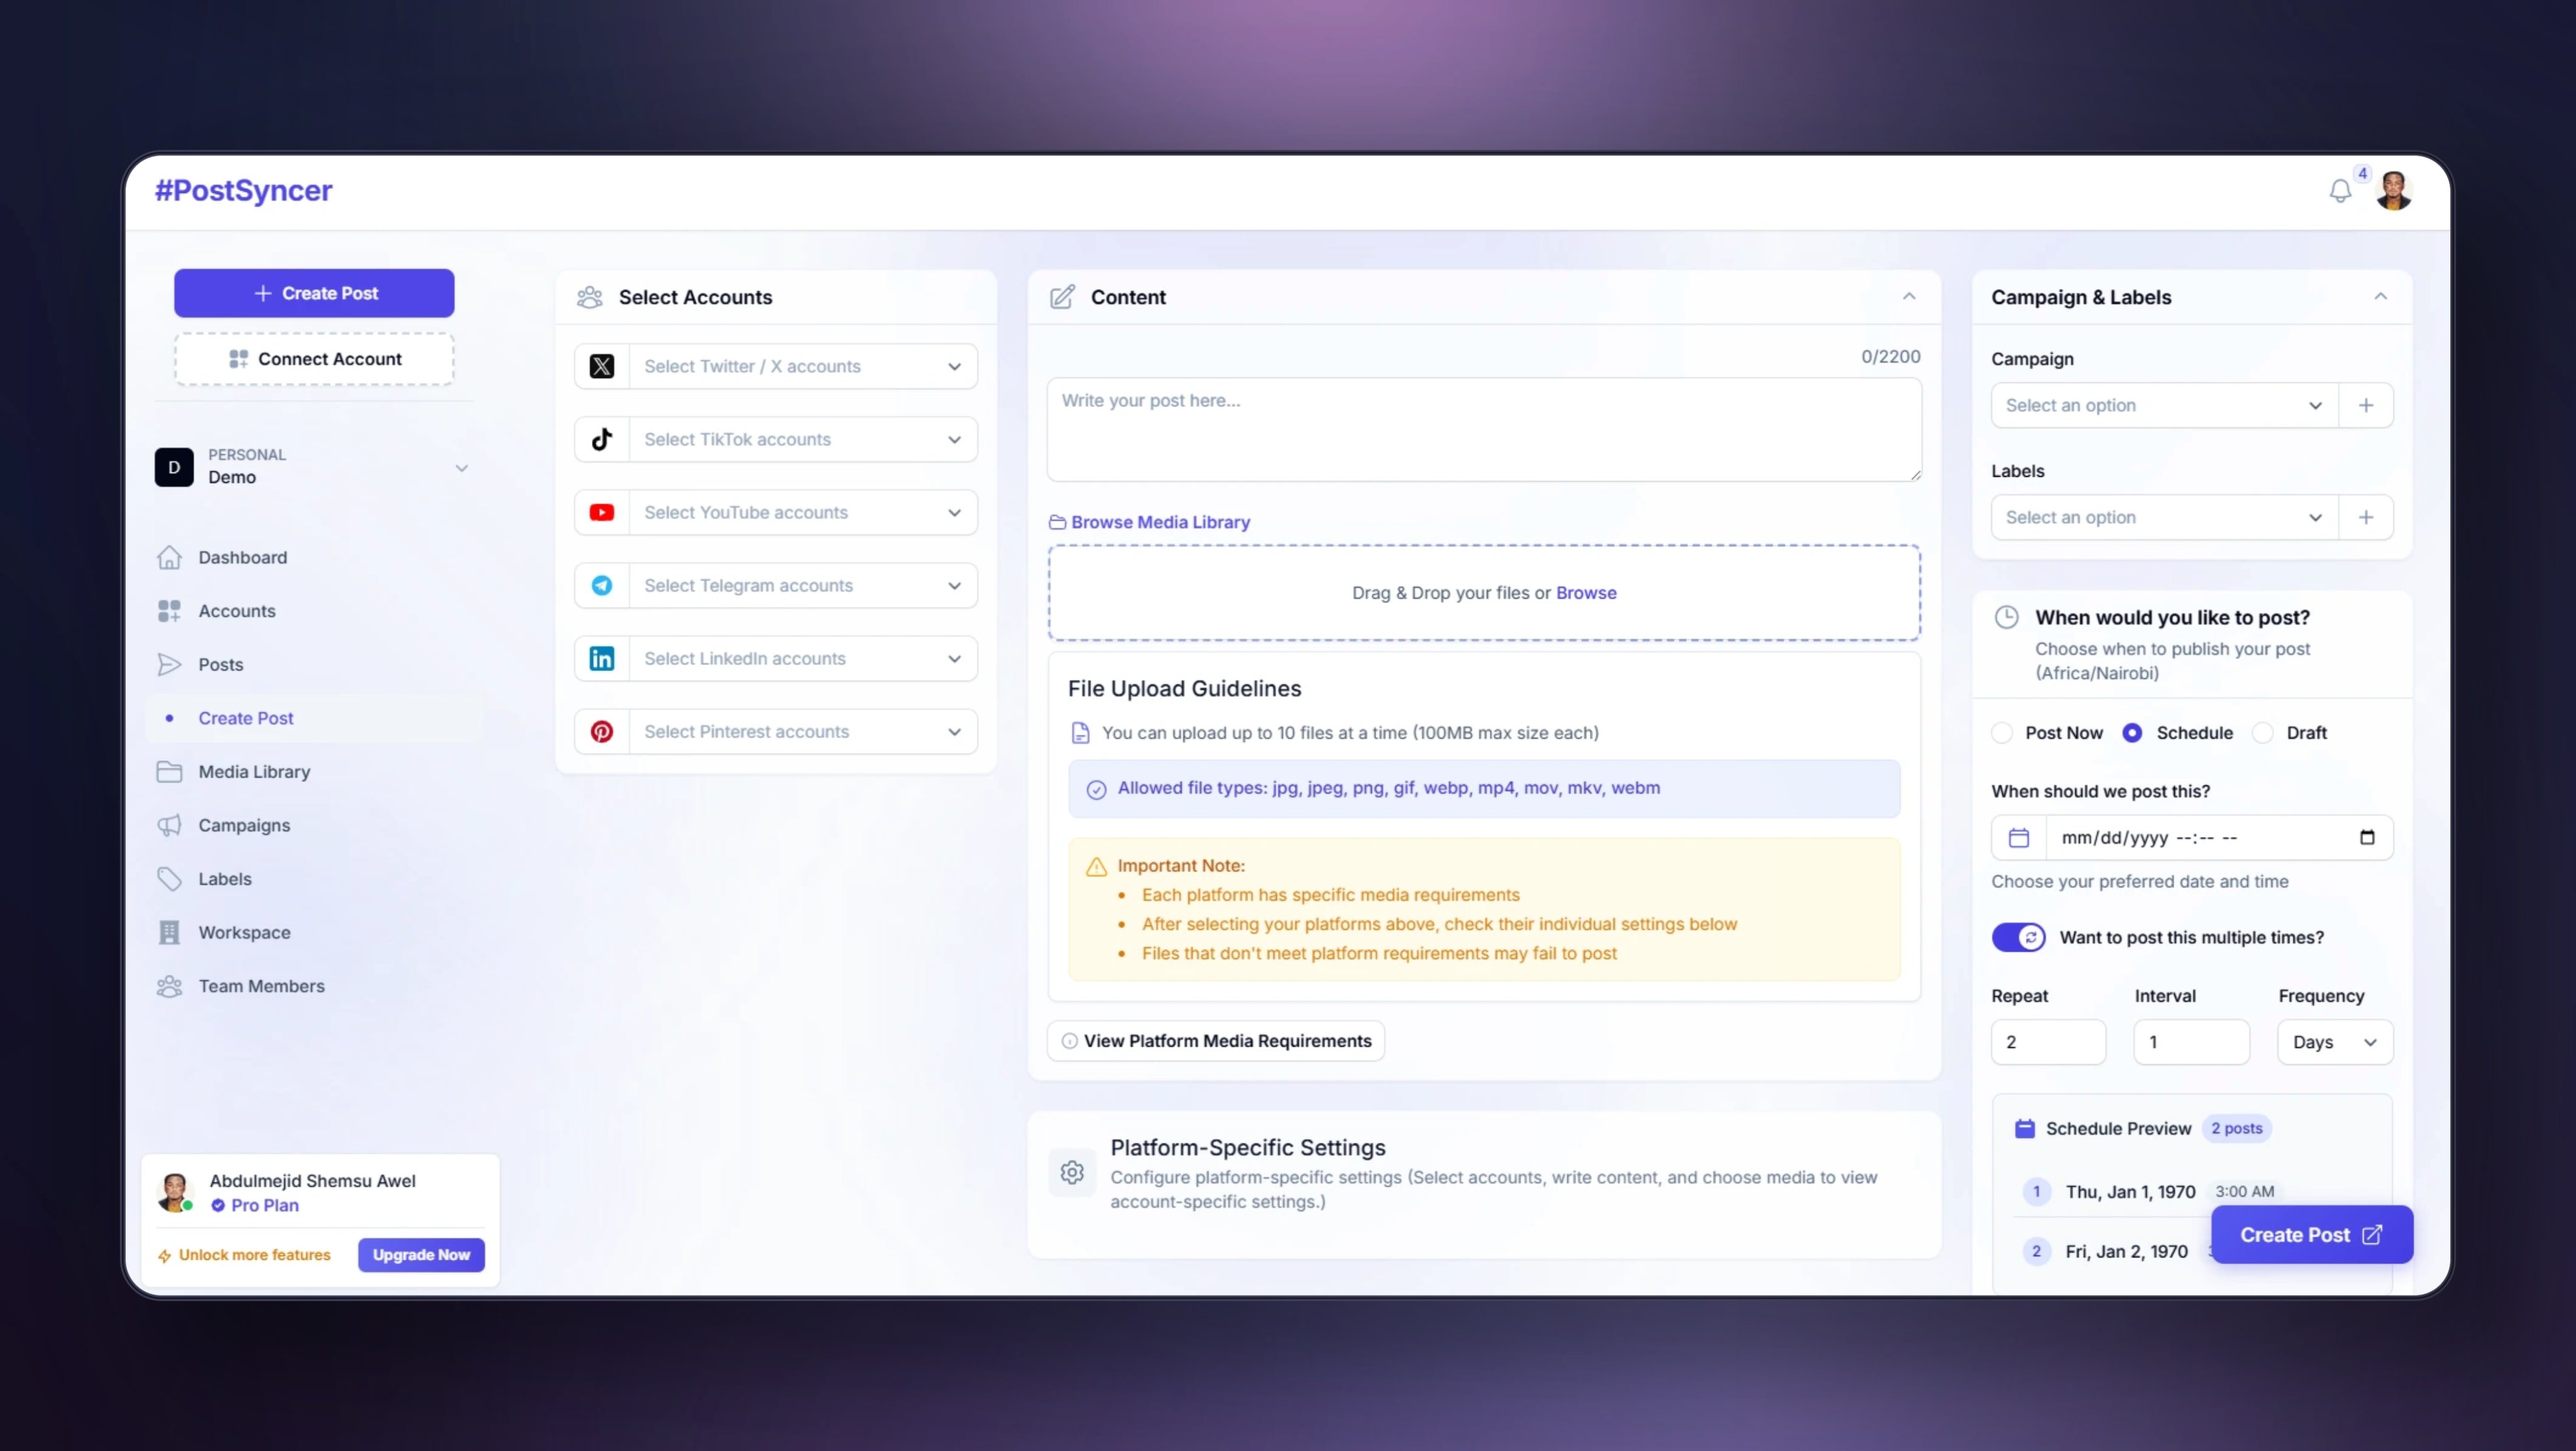Click the Posts paper-plane icon
Image resolution: width=2576 pixels, height=1451 pixels.
169,664
